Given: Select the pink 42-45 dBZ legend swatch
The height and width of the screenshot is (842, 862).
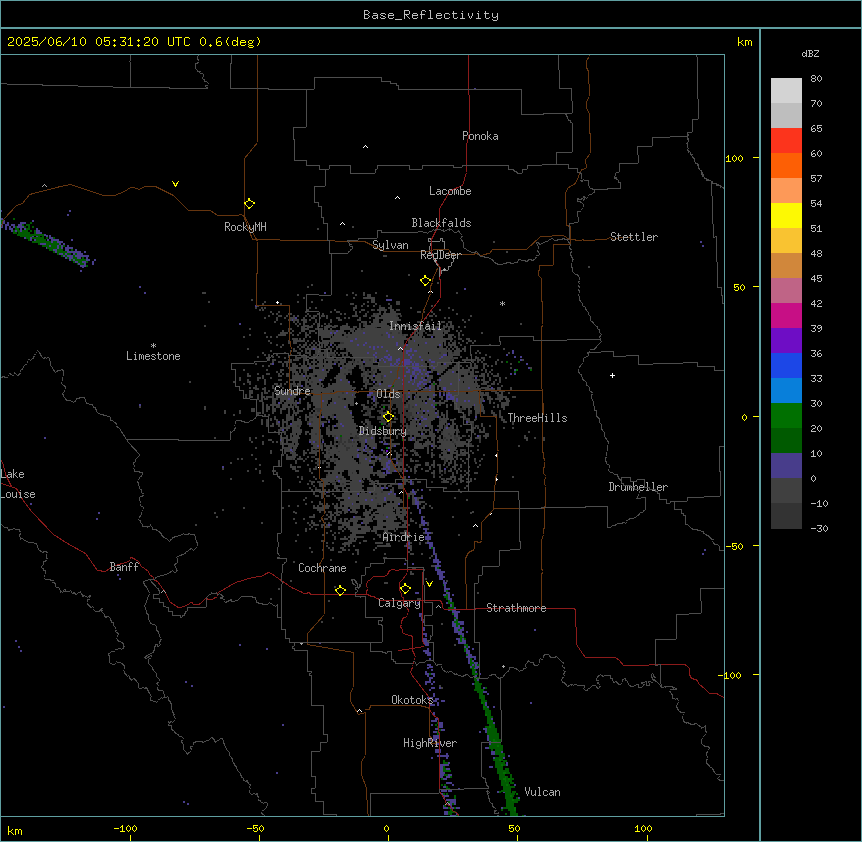Looking at the screenshot, I should (x=786, y=291).
